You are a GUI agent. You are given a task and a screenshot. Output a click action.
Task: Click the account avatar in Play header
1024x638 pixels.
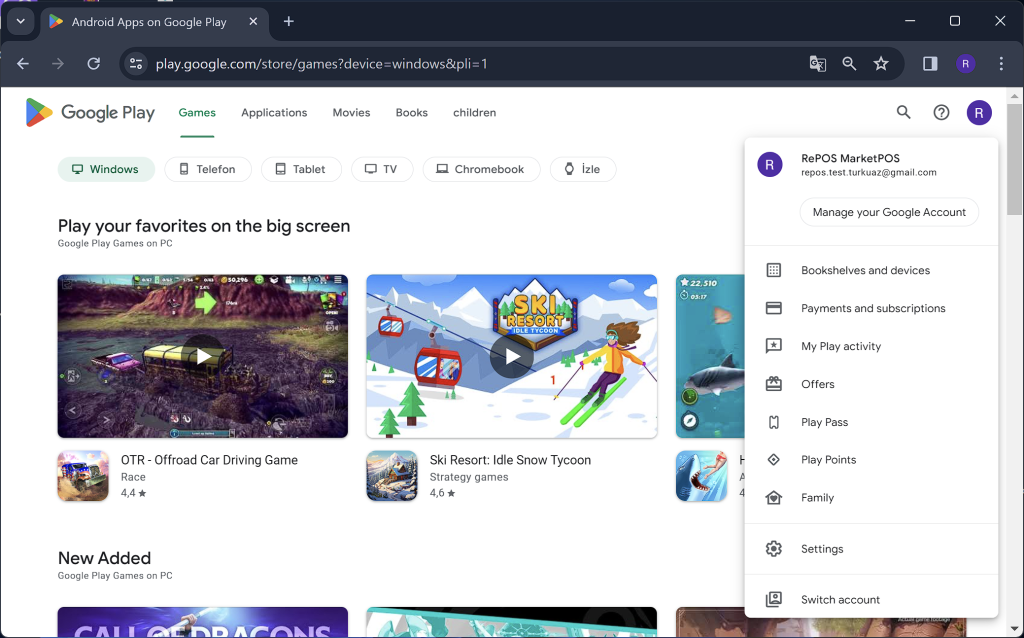coord(979,112)
